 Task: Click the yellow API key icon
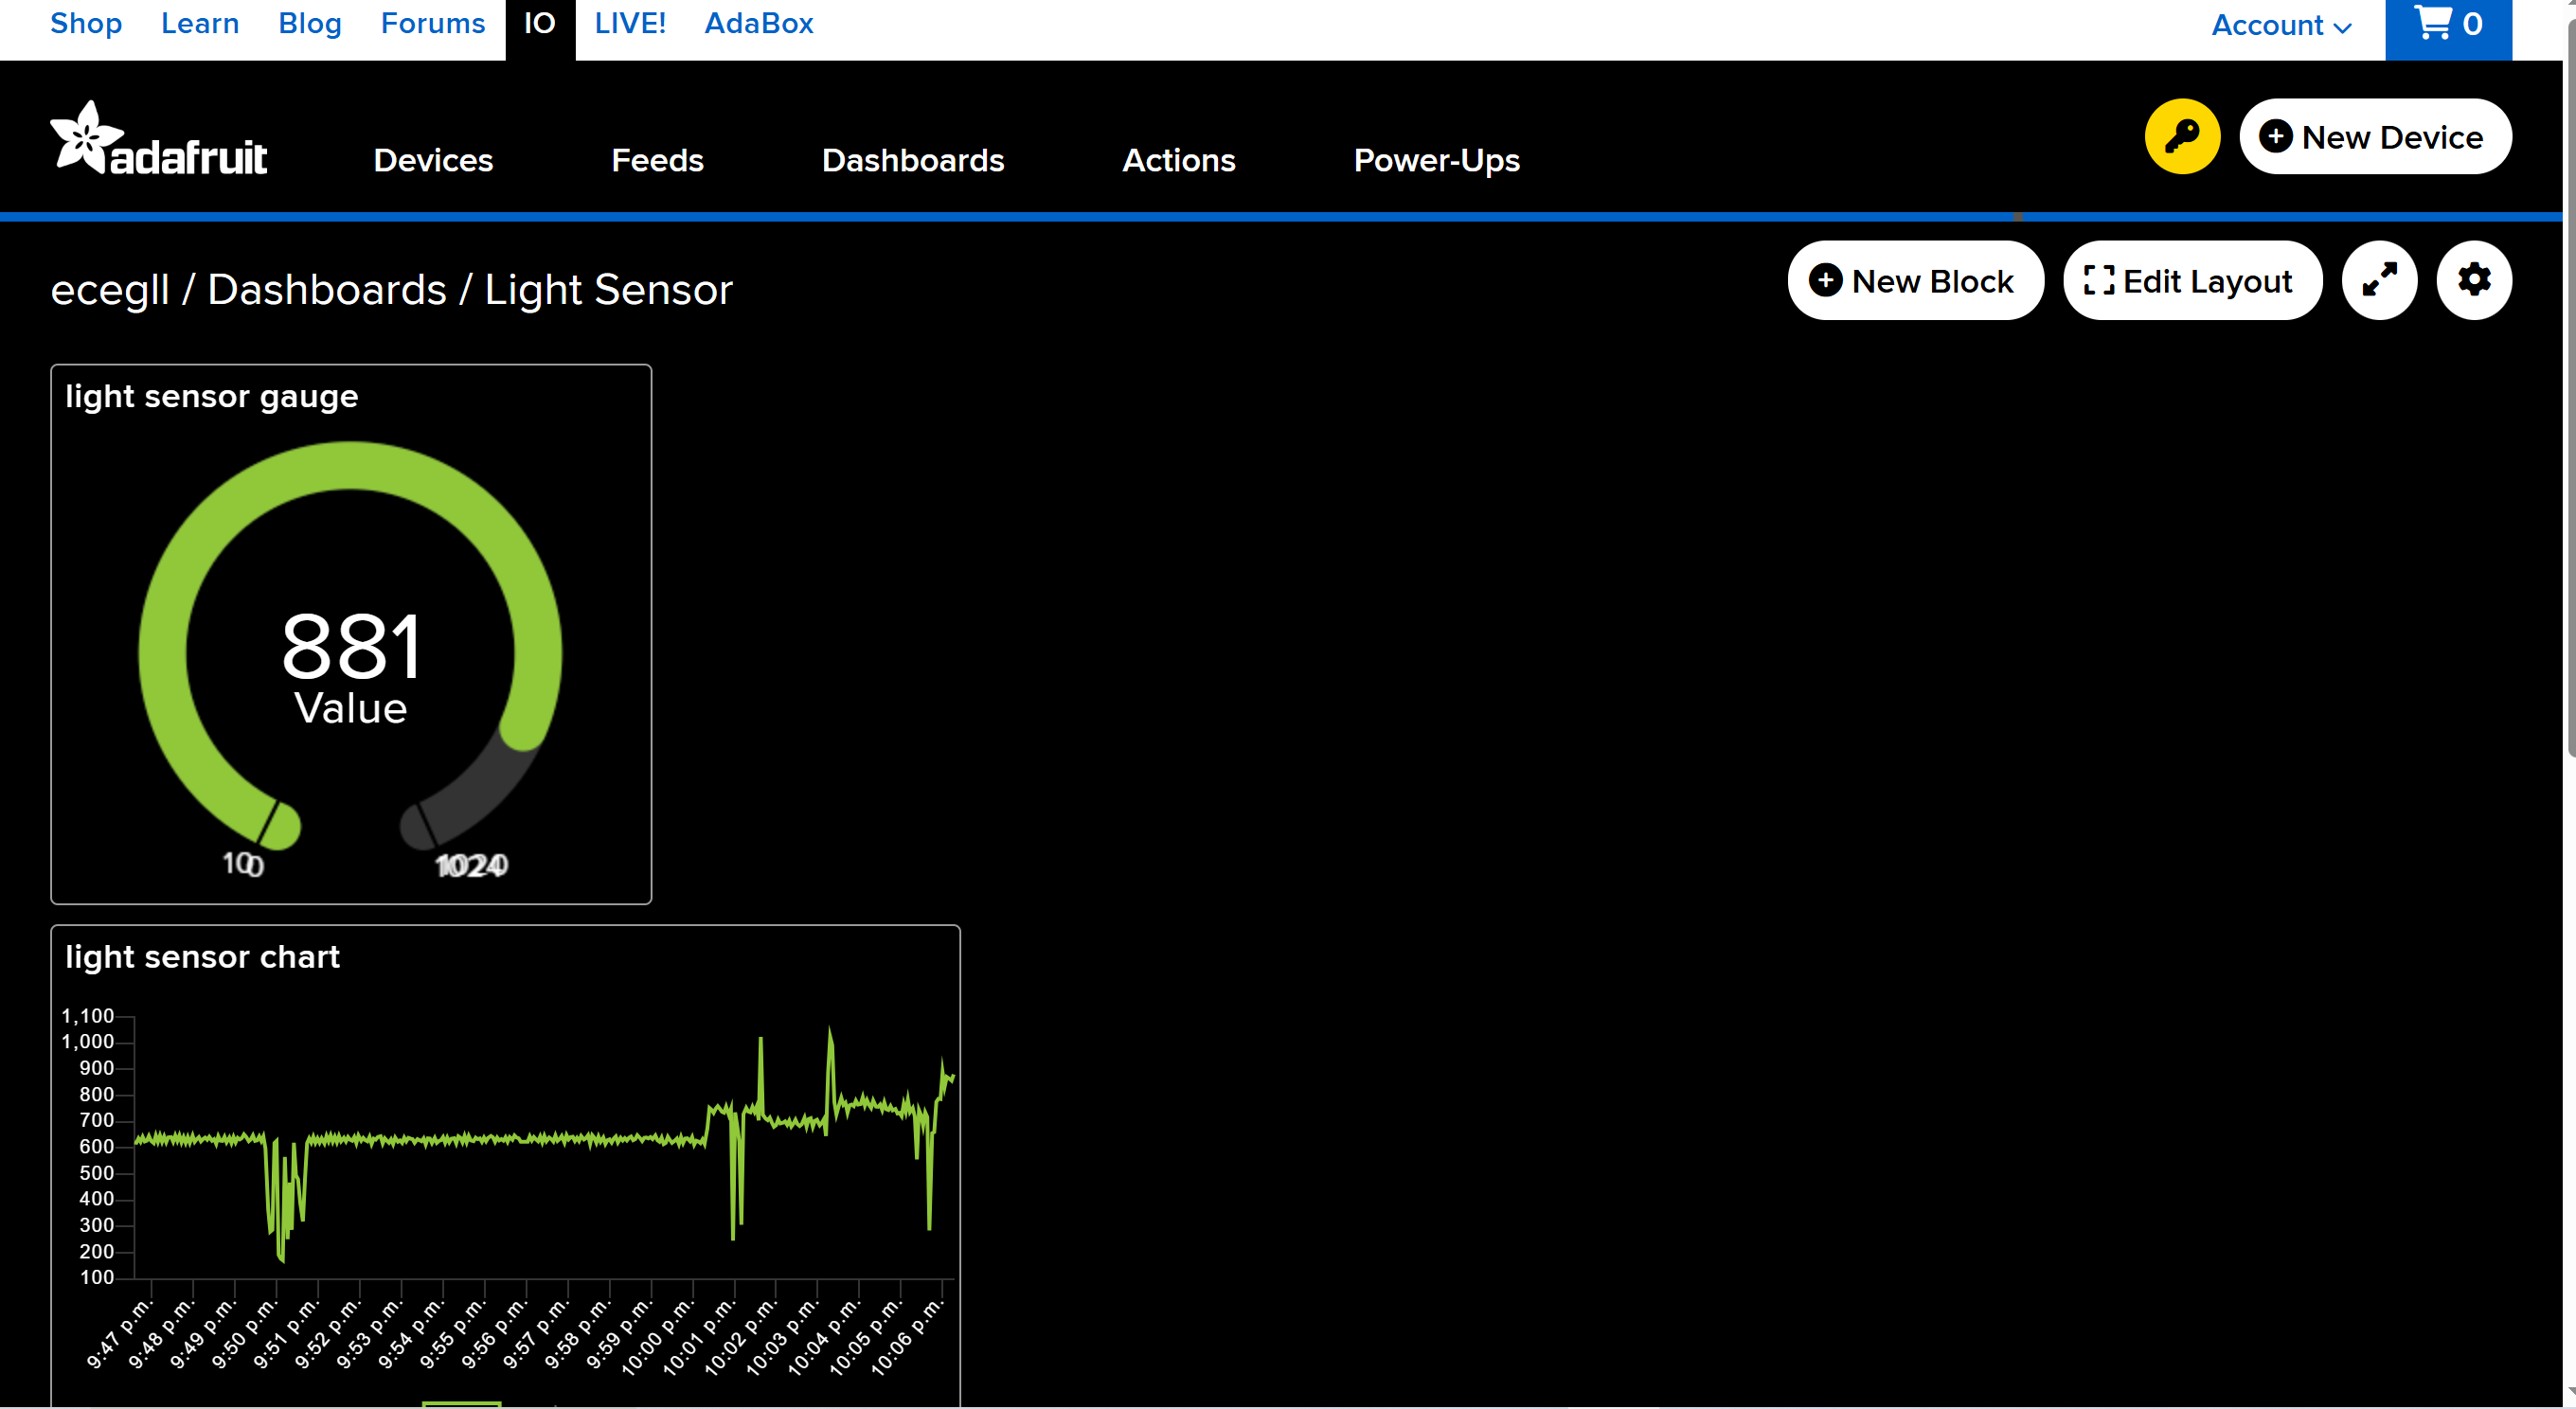point(2181,136)
